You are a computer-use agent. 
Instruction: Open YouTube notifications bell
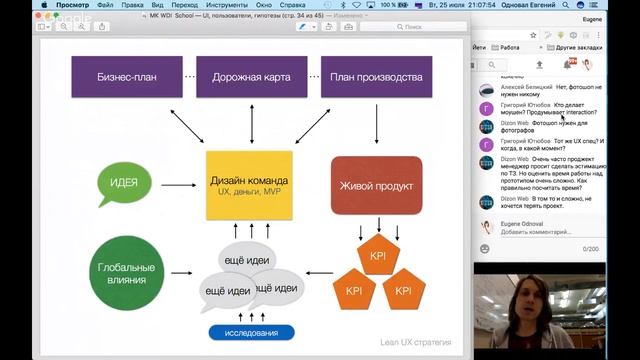click(569, 64)
